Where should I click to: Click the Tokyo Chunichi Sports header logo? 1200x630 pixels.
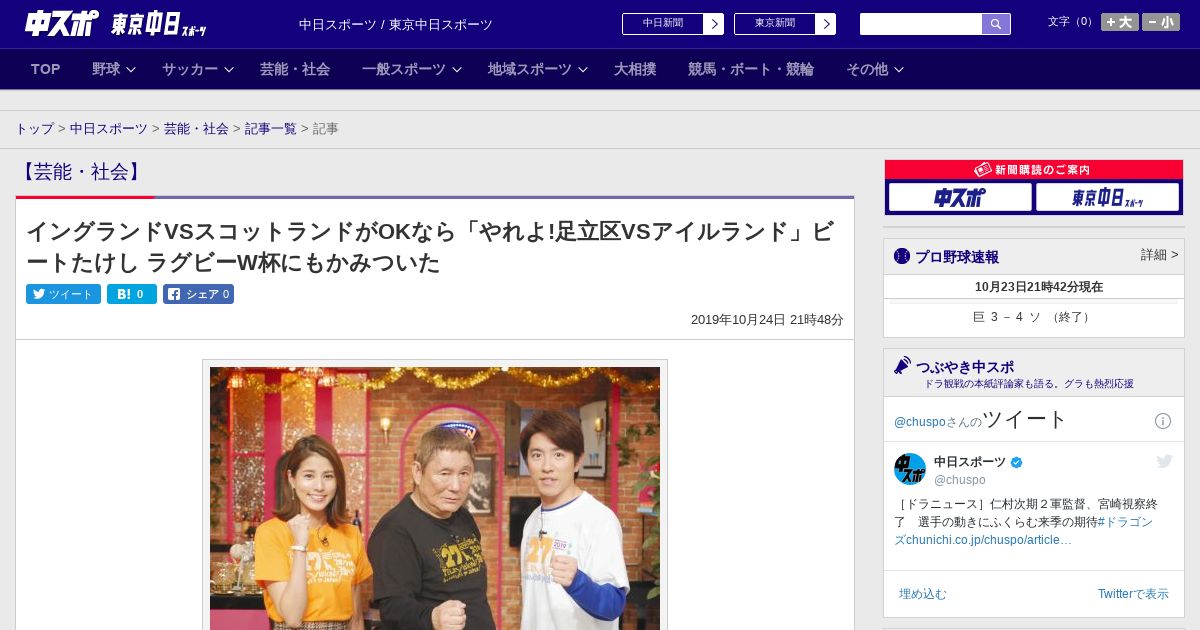[x=159, y=24]
